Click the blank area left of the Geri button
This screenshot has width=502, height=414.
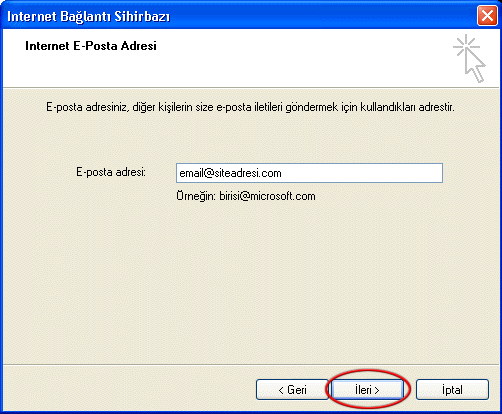pyautogui.click(x=130, y=389)
